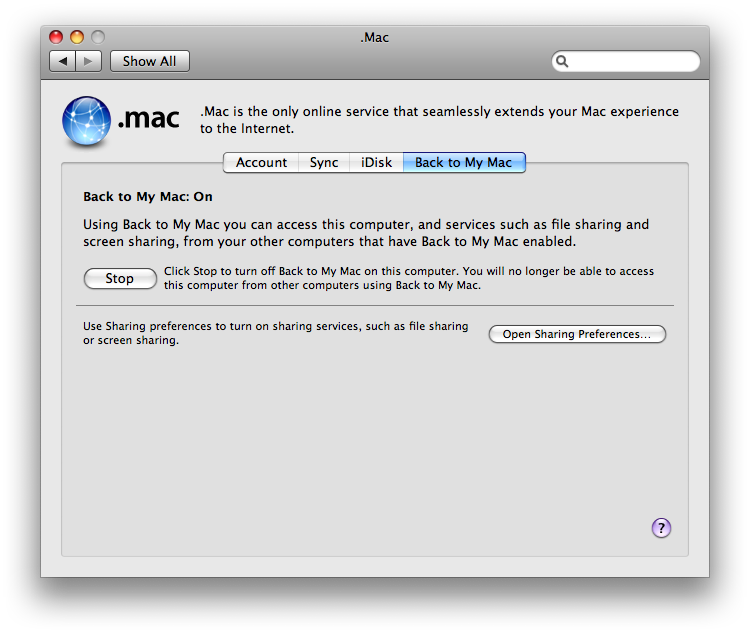Switch to the Account tab
The width and height of the screenshot is (750, 633).
(261, 163)
